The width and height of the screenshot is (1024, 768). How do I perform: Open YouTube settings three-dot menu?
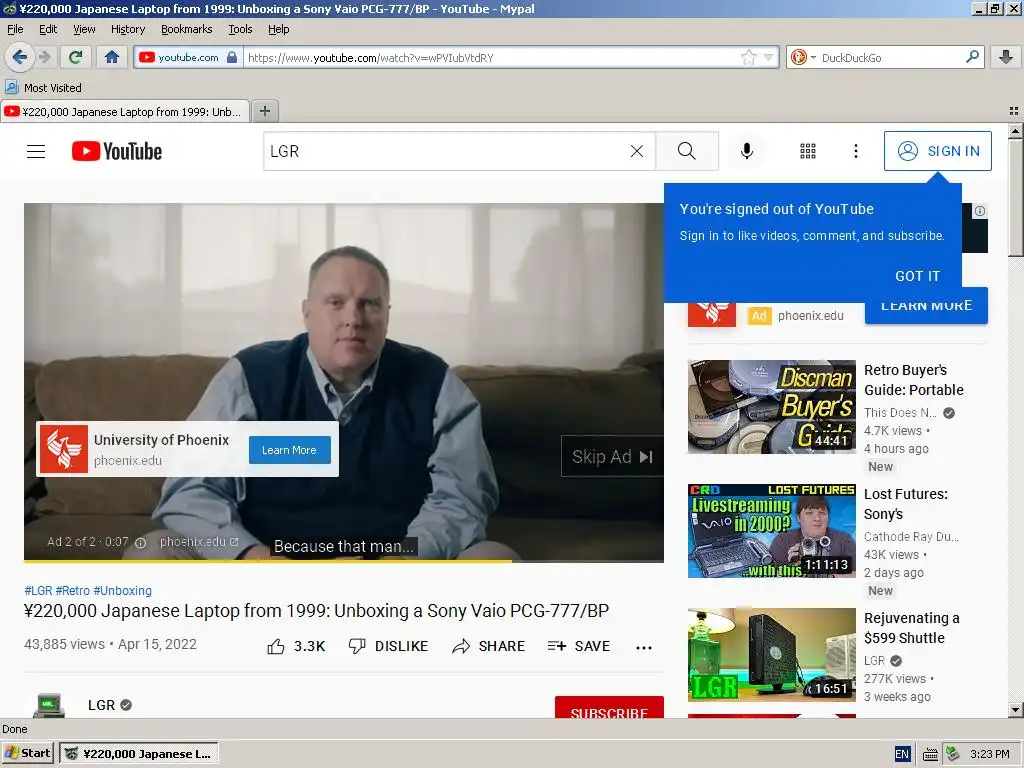[856, 152]
